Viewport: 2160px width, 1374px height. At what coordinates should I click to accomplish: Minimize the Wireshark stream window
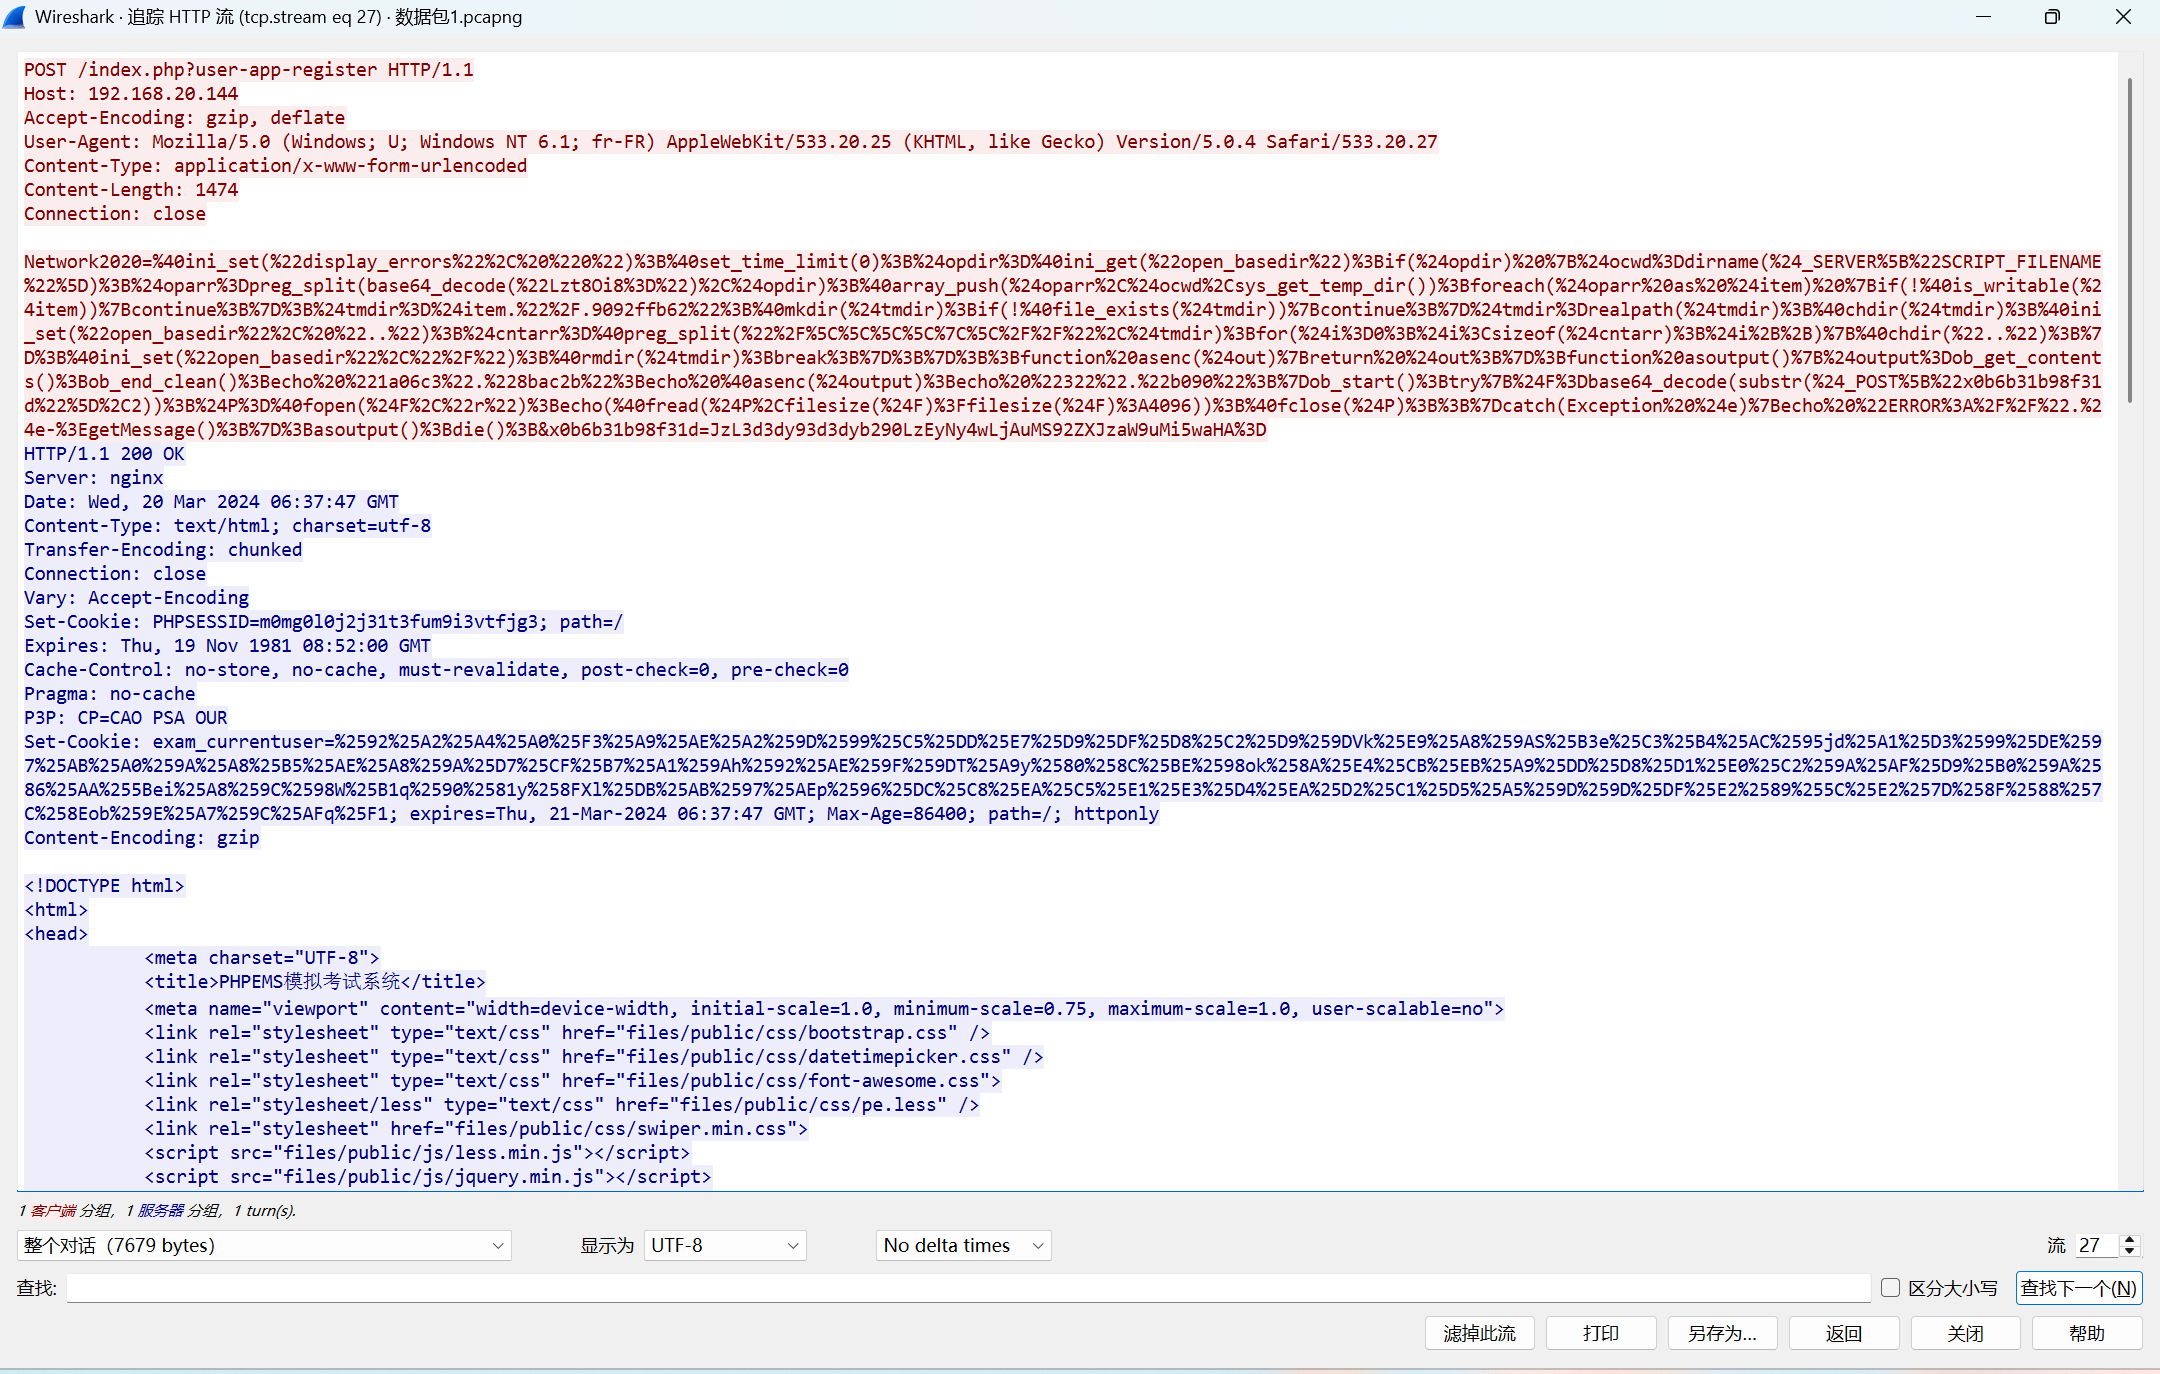click(x=1984, y=17)
